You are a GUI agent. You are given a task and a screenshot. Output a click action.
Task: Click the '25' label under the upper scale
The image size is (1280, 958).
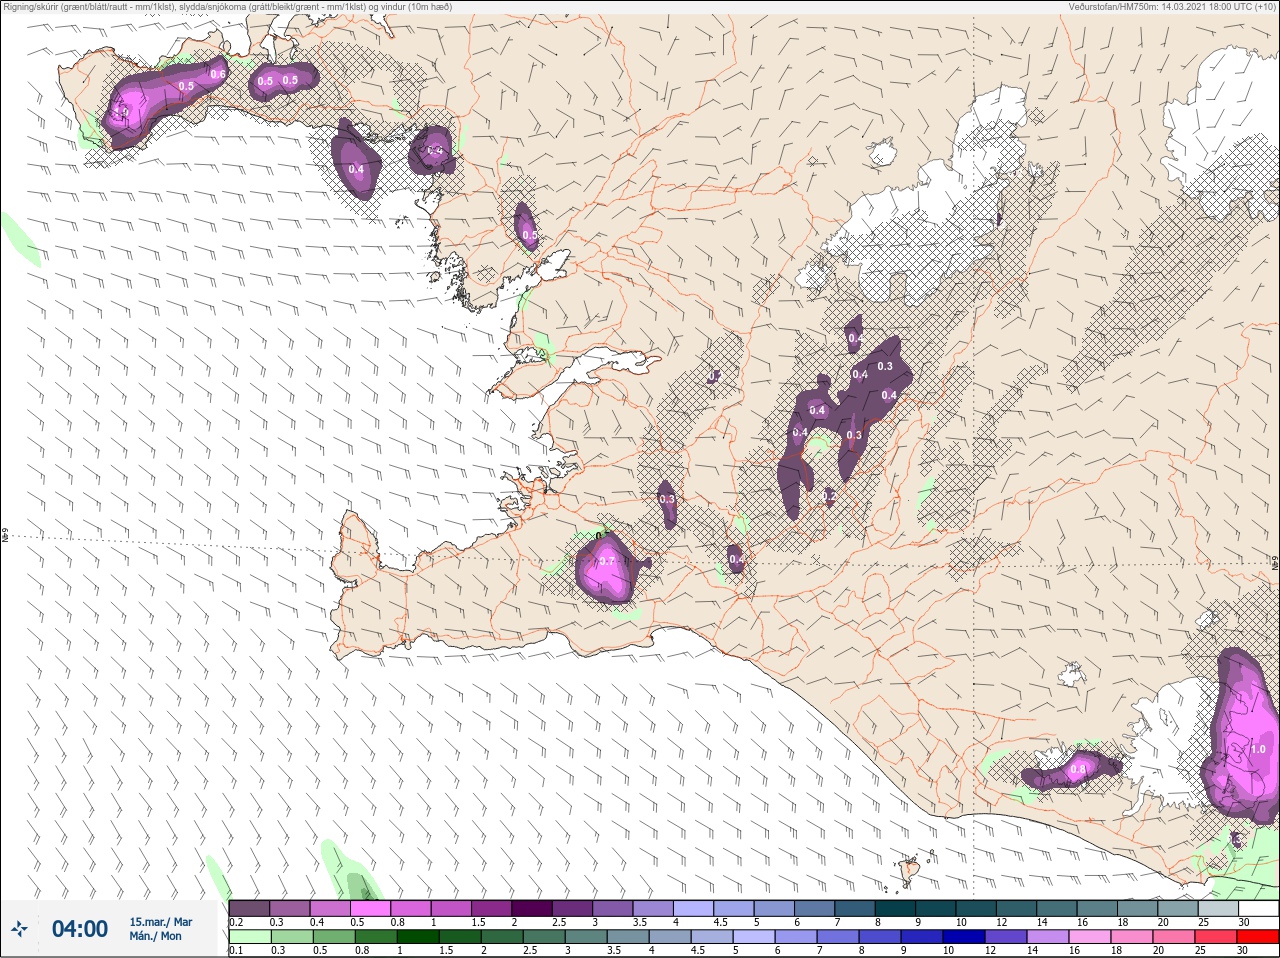click(1204, 922)
